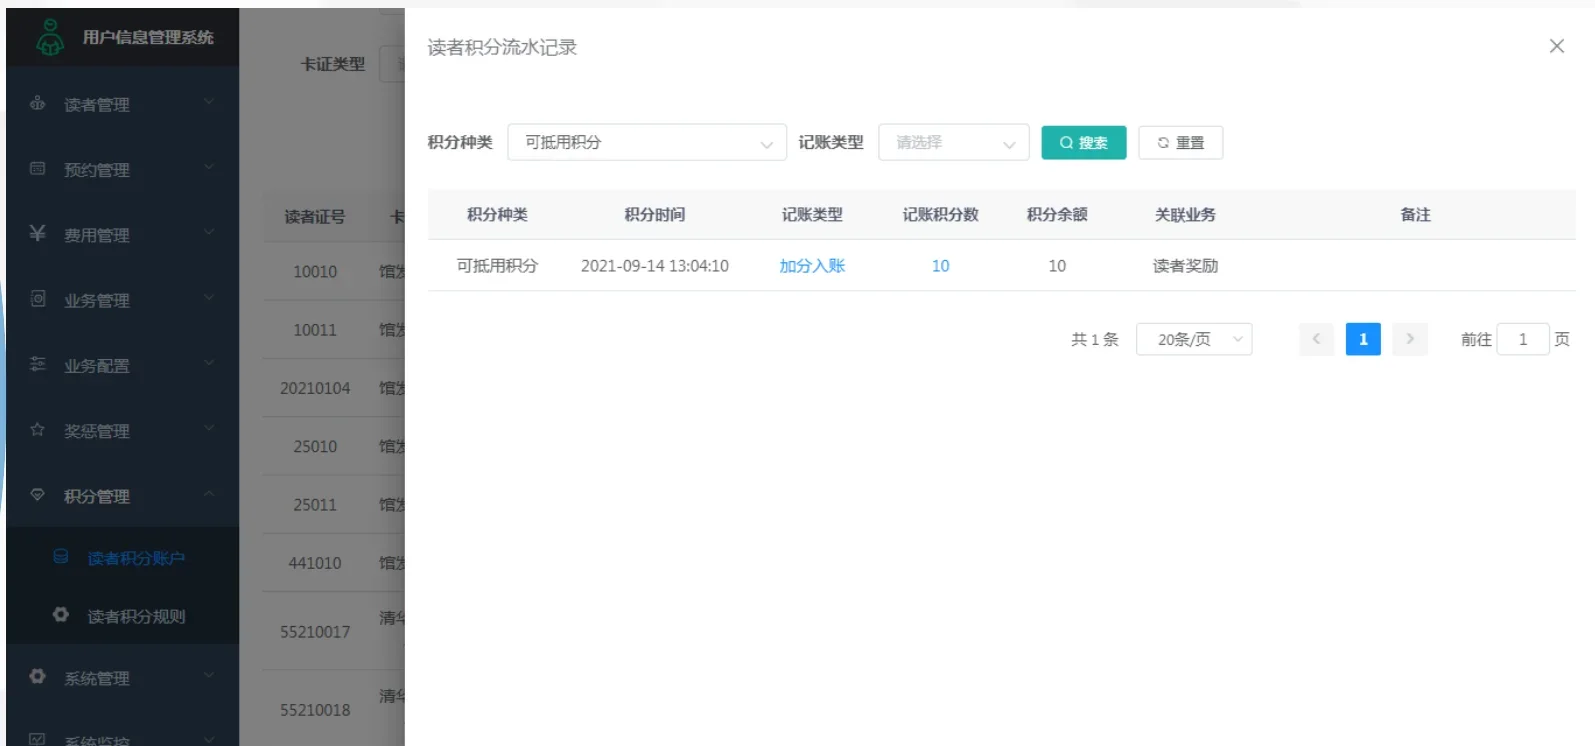Click the 积分时间 column header
The width and height of the screenshot is (1595, 746).
click(655, 214)
